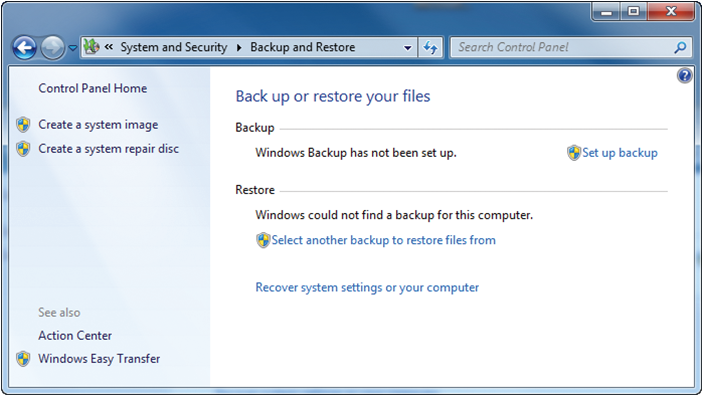The height and width of the screenshot is (396, 703).
Task: Open Recover system settings or your computer
Action: 367,287
